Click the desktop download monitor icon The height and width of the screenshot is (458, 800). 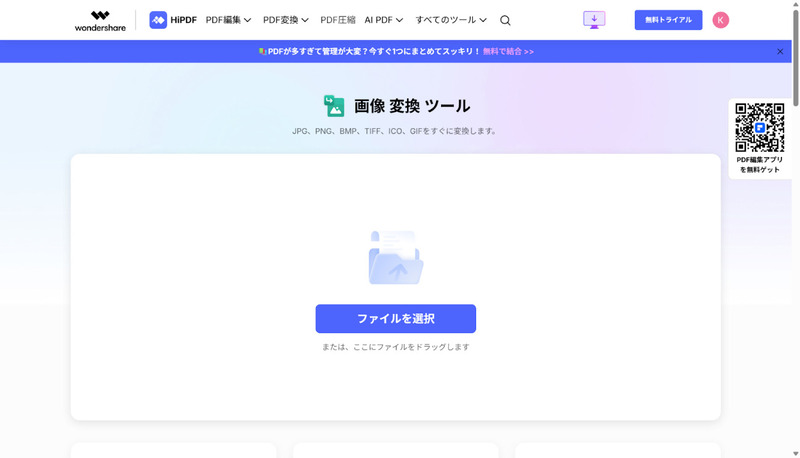[x=594, y=20]
